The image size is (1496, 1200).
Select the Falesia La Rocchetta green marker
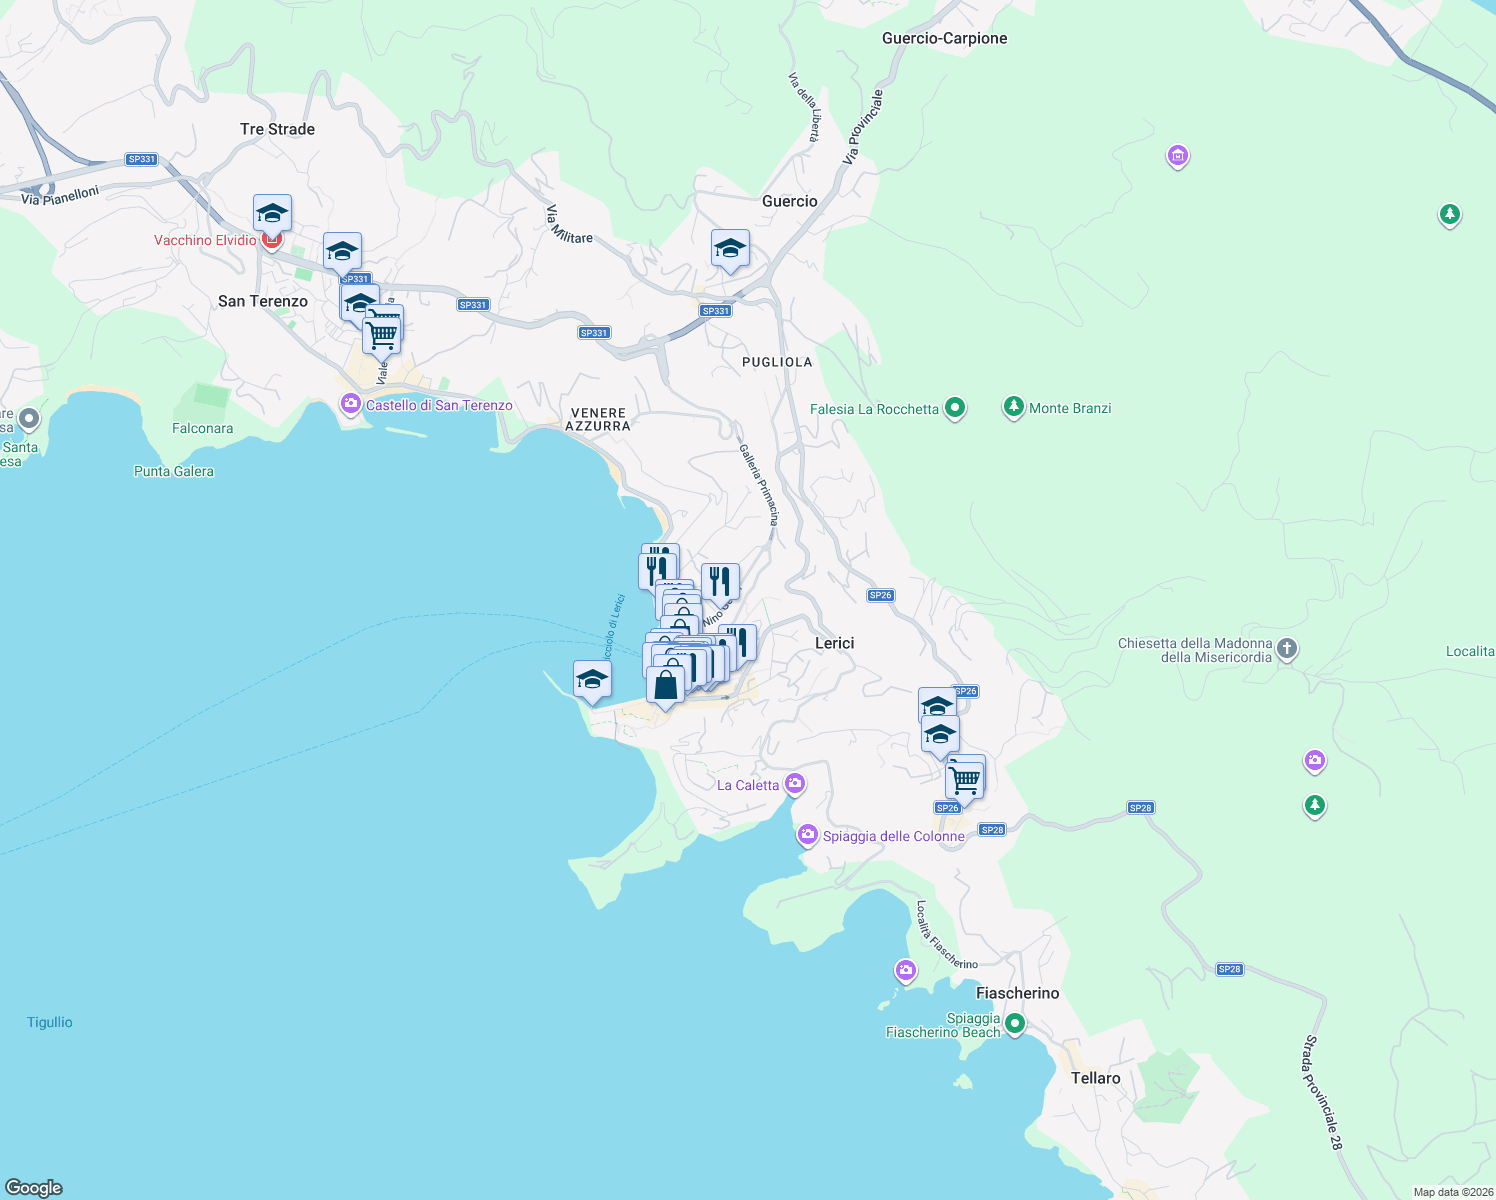click(x=954, y=406)
